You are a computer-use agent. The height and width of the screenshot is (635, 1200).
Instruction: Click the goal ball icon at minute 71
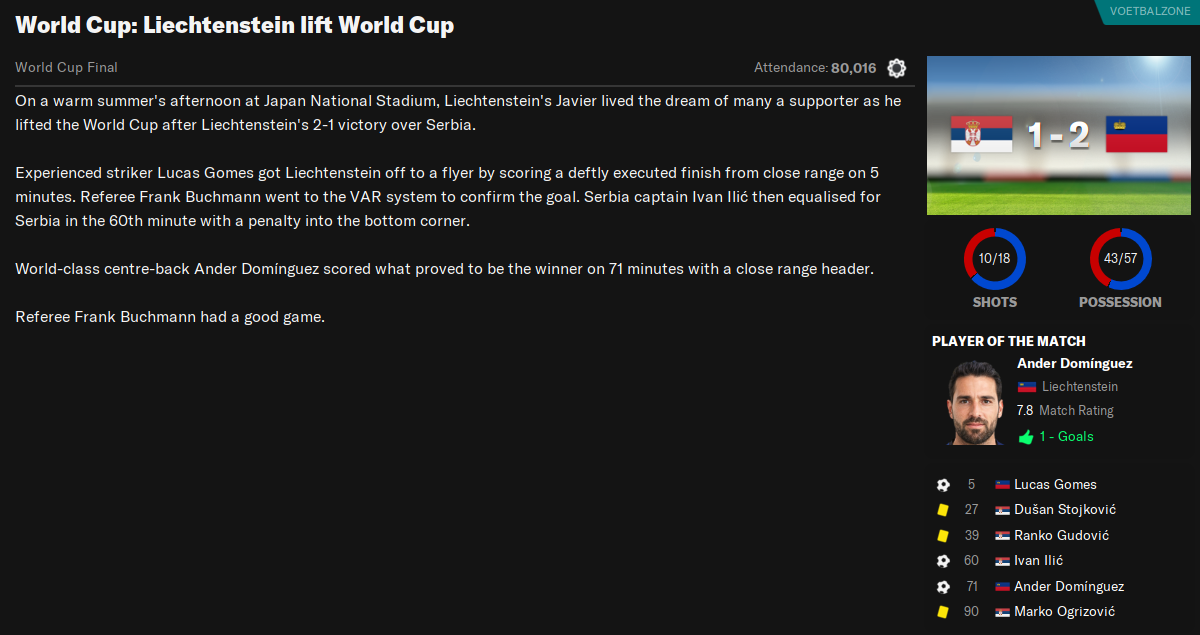943,587
